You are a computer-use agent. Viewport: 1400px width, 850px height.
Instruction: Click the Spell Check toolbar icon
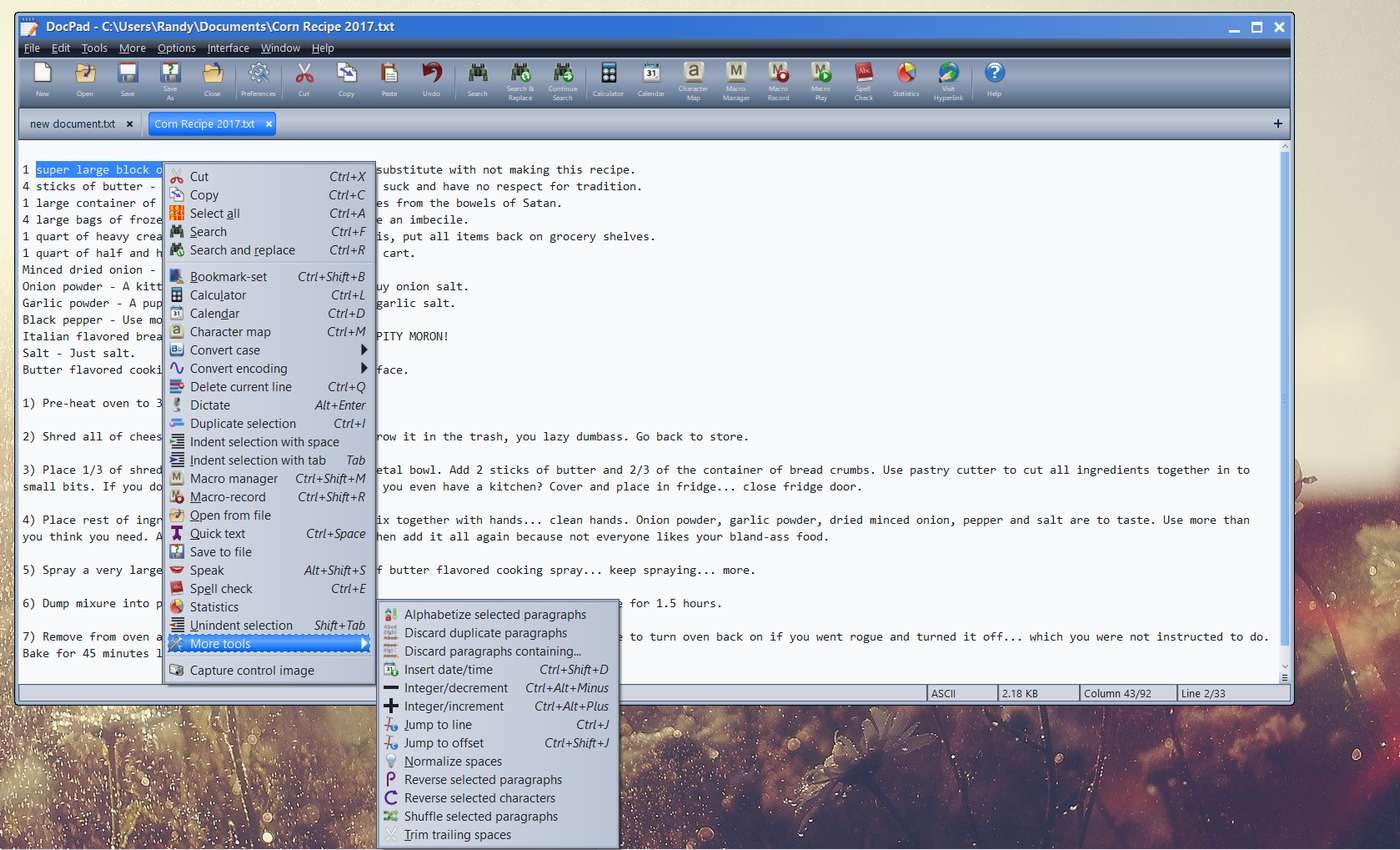pyautogui.click(x=864, y=81)
